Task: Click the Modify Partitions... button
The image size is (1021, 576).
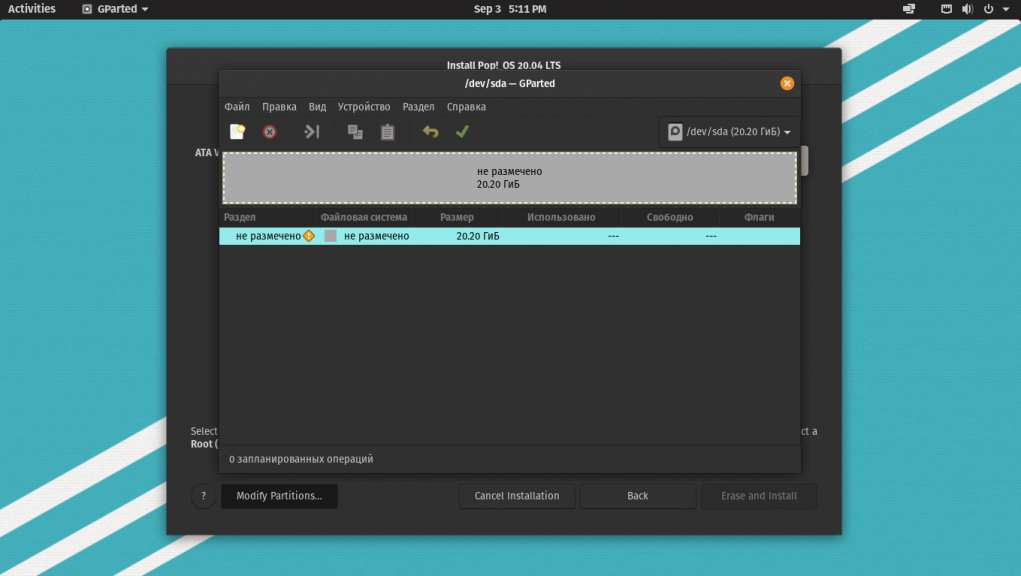Action: (279, 496)
